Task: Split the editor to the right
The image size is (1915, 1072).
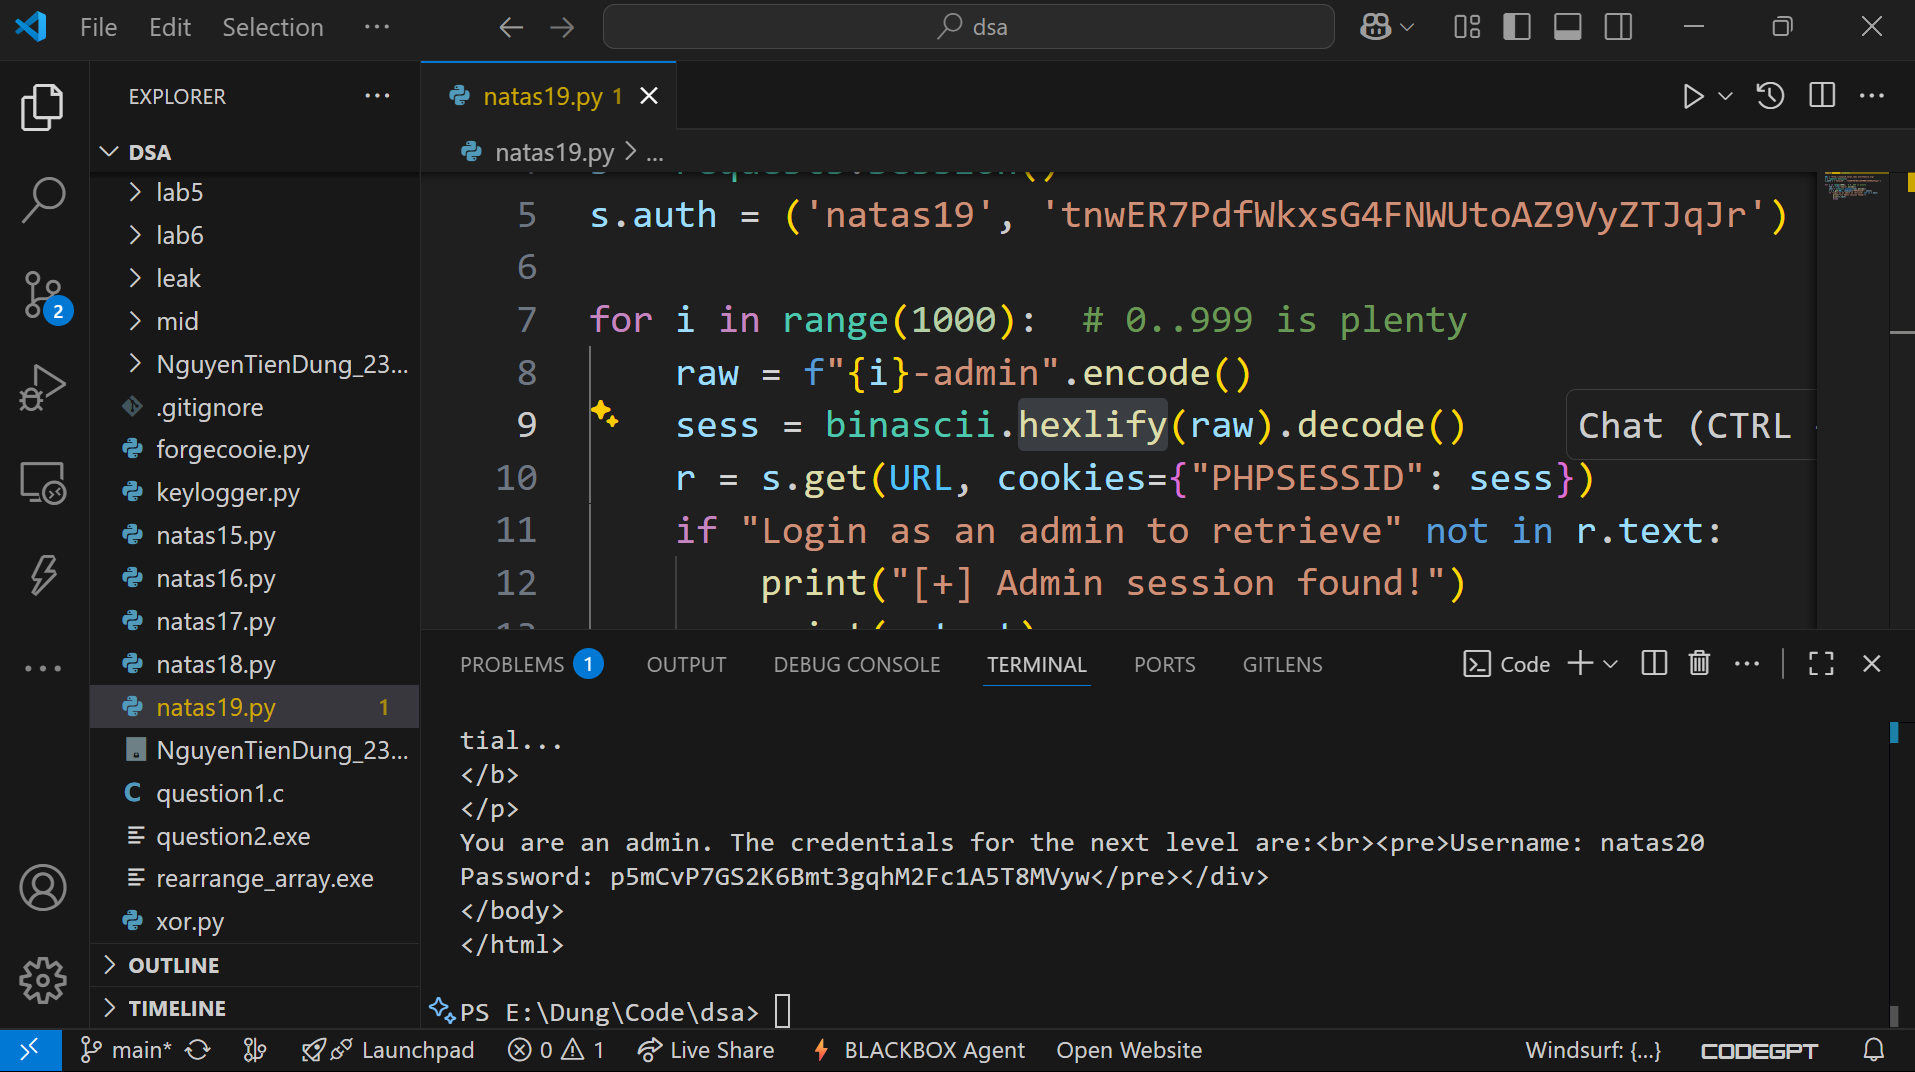Action: pyautogui.click(x=1822, y=96)
